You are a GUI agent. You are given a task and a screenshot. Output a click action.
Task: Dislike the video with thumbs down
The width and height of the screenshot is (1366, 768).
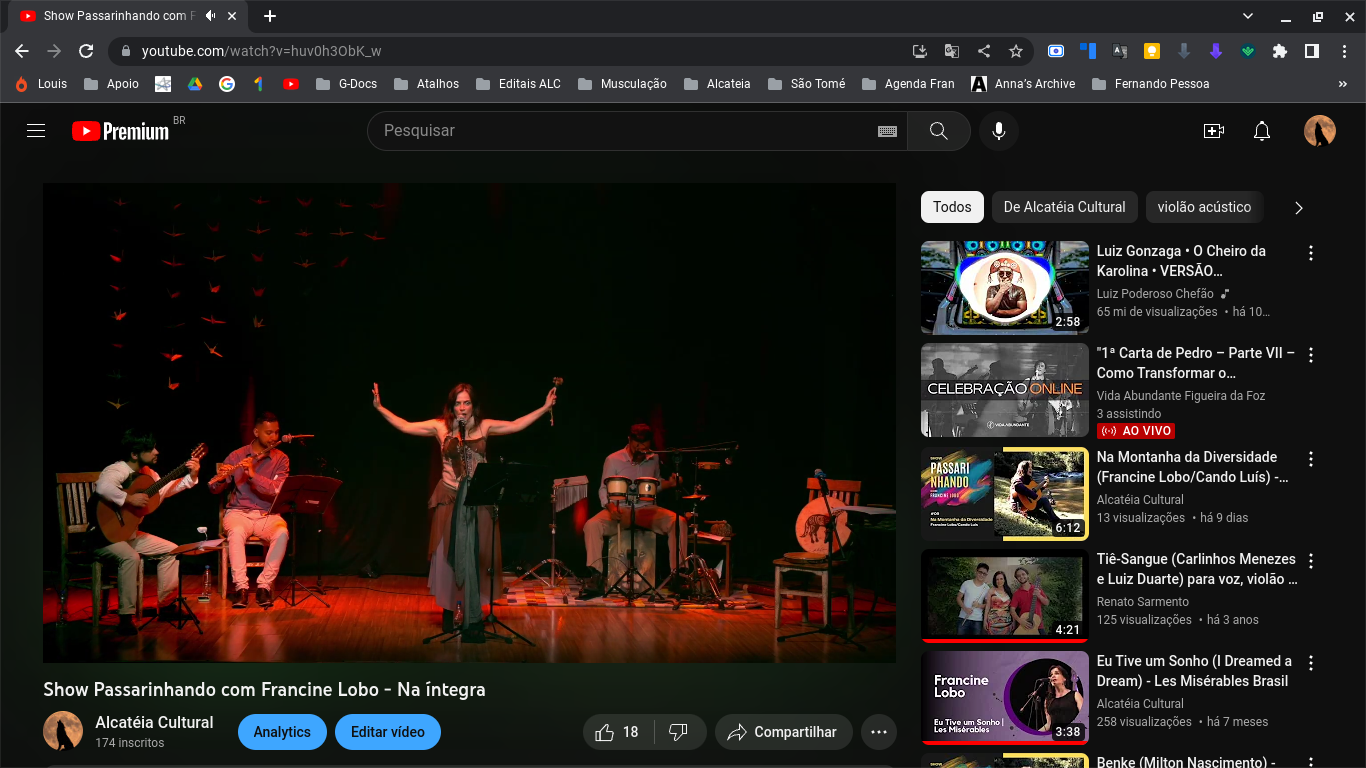click(x=678, y=732)
